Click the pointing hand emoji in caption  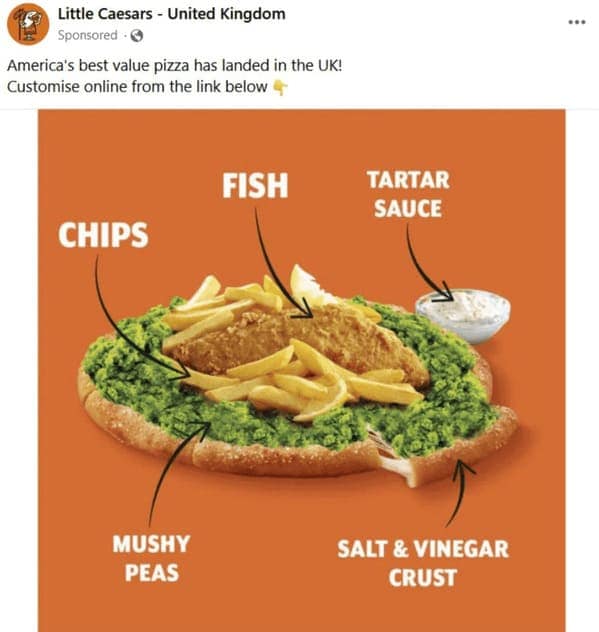pyautogui.click(x=280, y=87)
